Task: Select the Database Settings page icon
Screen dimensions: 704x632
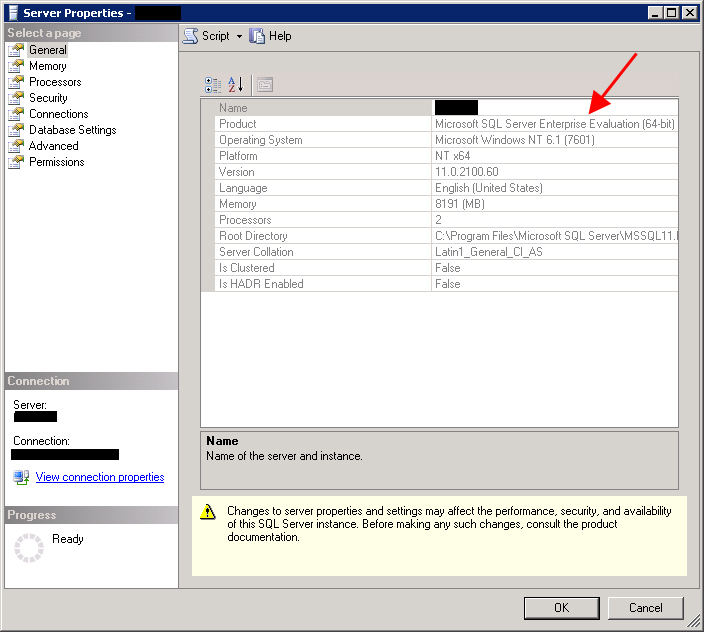Action: coord(16,130)
